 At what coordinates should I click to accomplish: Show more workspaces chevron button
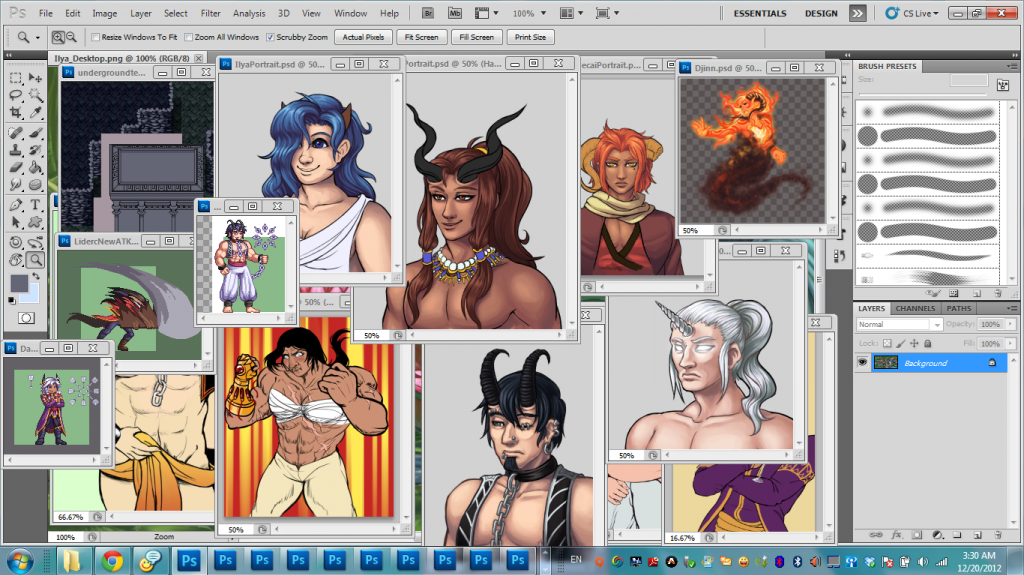(857, 13)
